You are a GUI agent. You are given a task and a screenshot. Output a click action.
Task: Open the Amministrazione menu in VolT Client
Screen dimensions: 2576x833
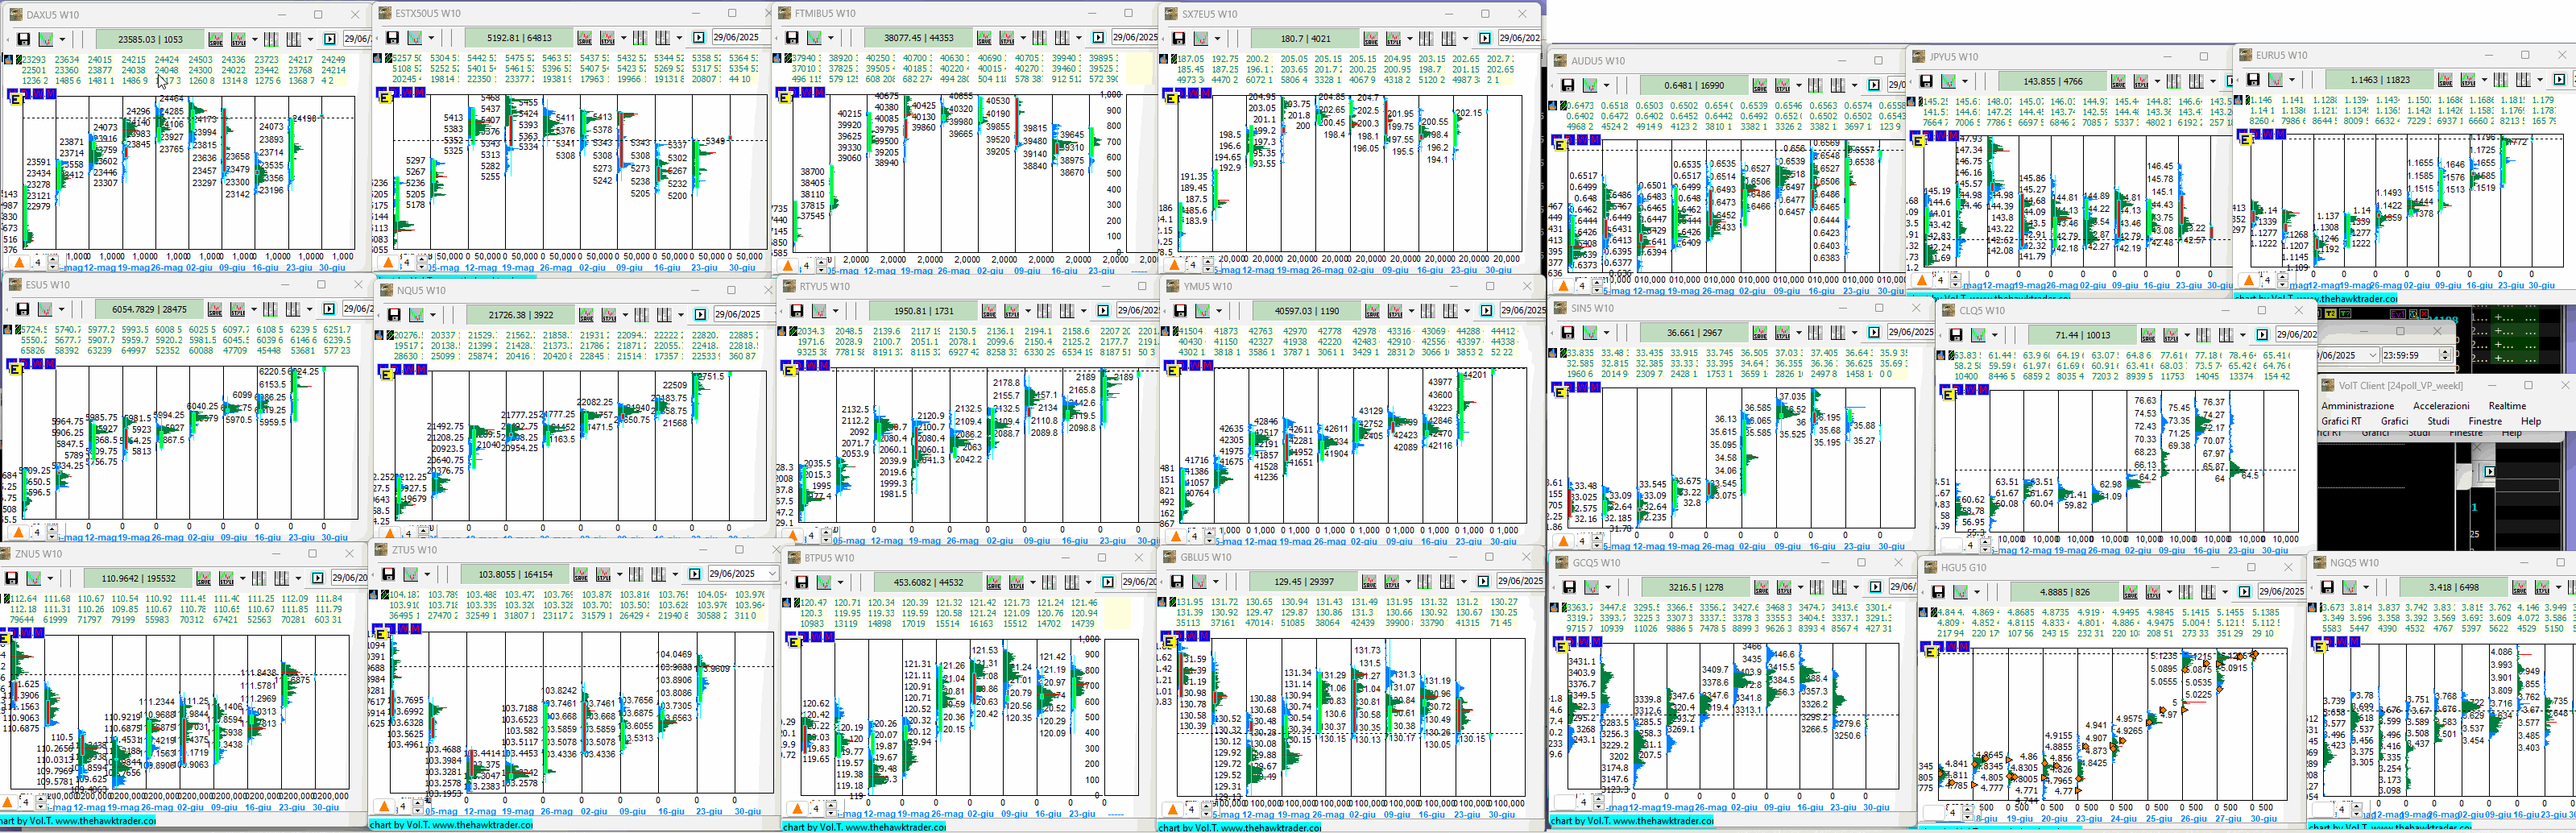2357,405
